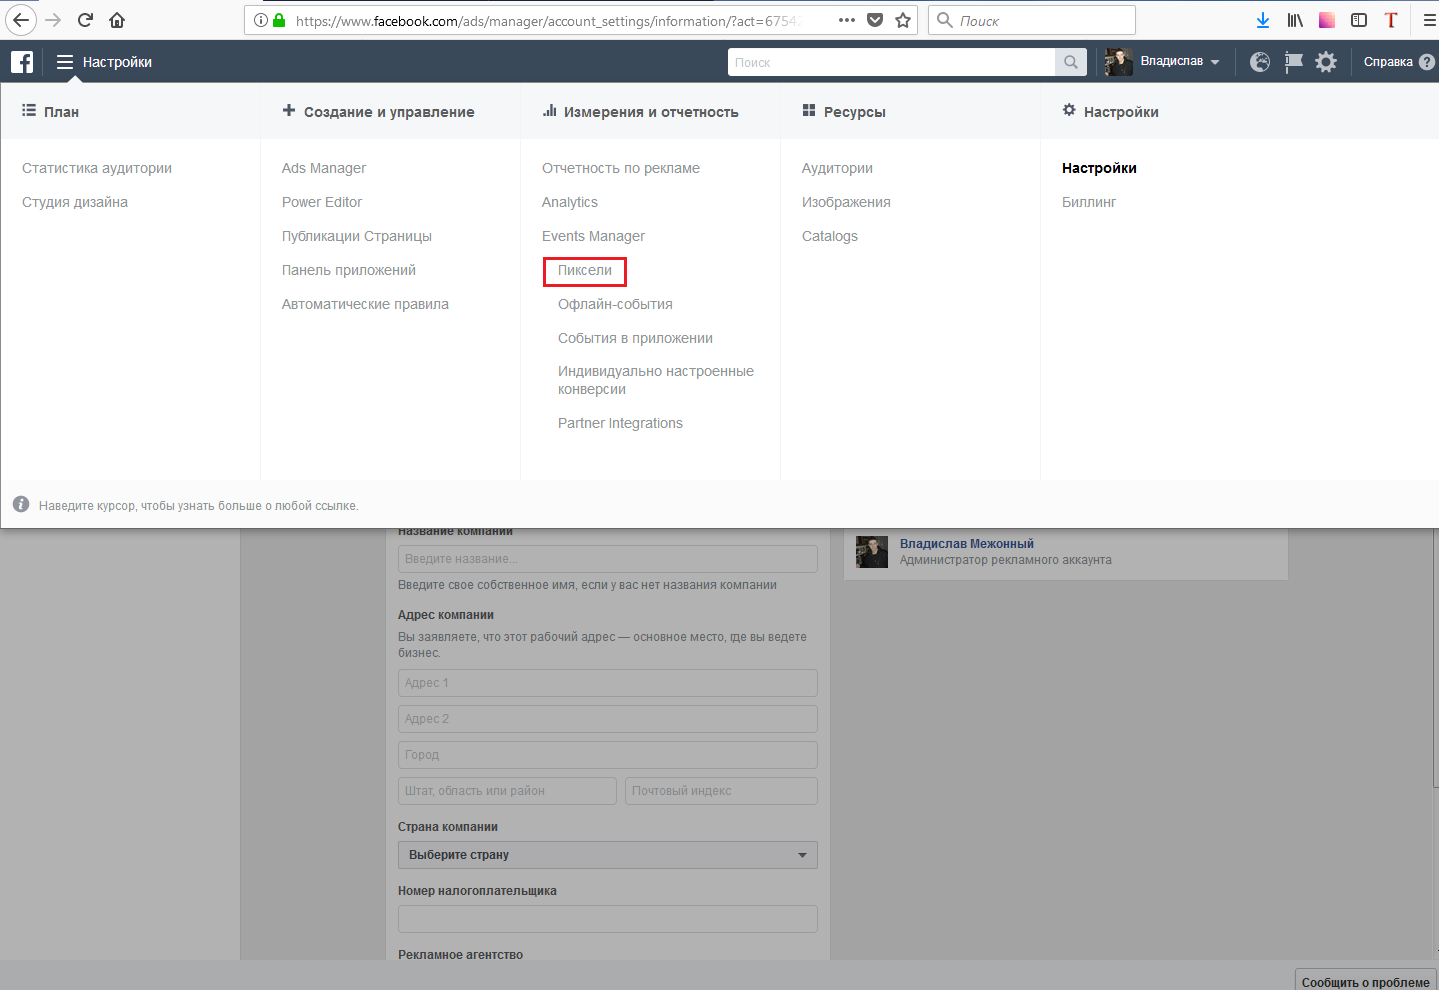
Task: Click the browser forward arrow
Action: (x=53, y=20)
